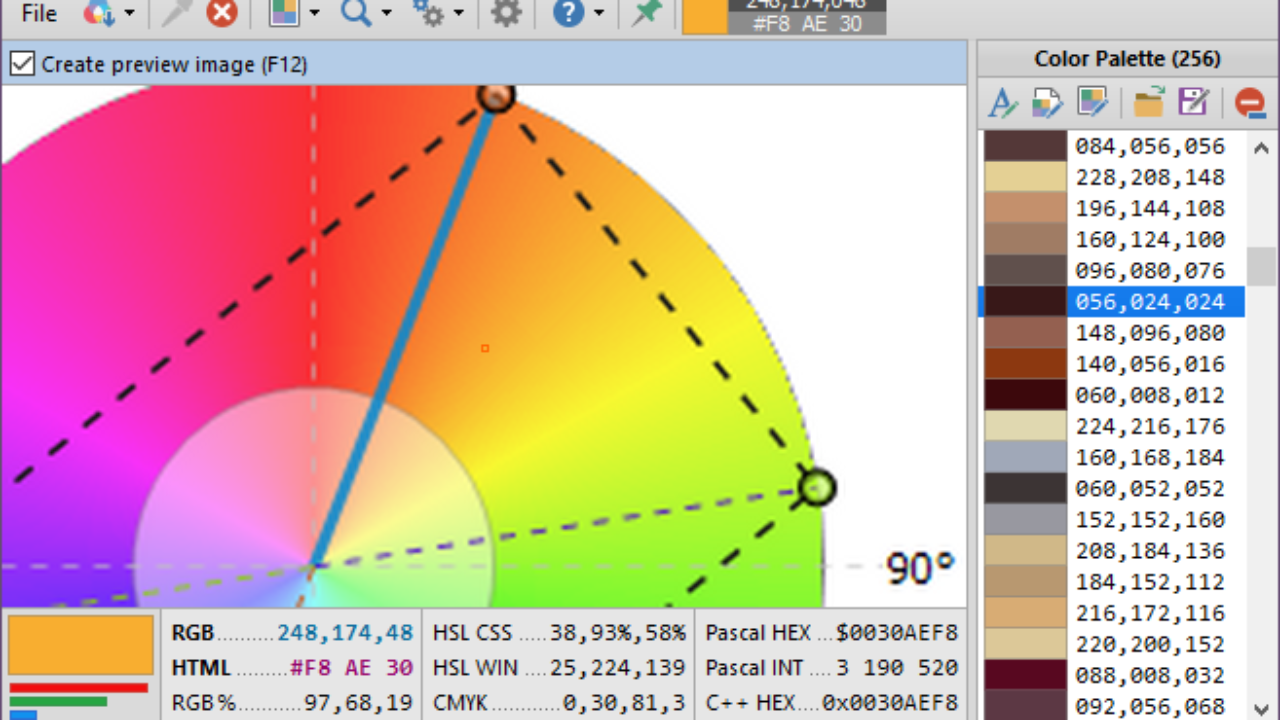Open the File menu
Screen dimensions: 1280x720
tap(39, 13)
